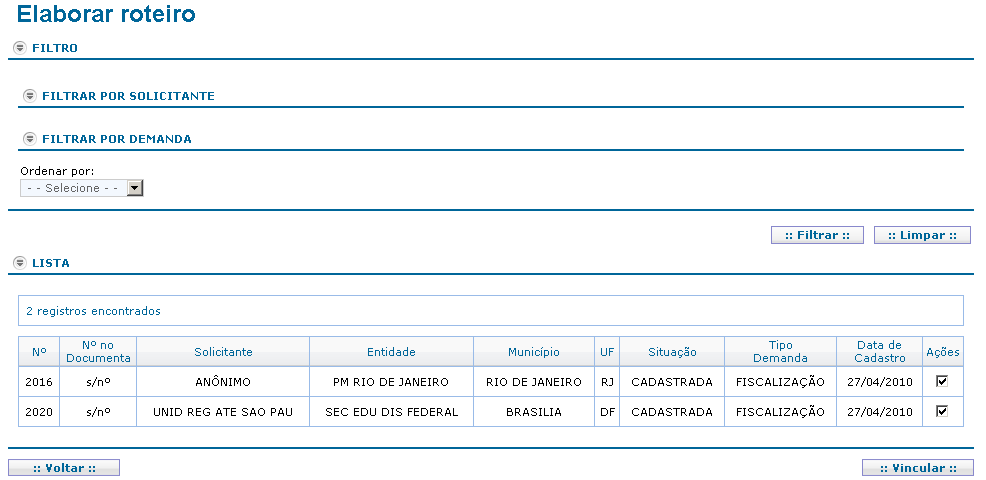
Task: Select the cell with number 2016
Action: (x=39, y=382)
